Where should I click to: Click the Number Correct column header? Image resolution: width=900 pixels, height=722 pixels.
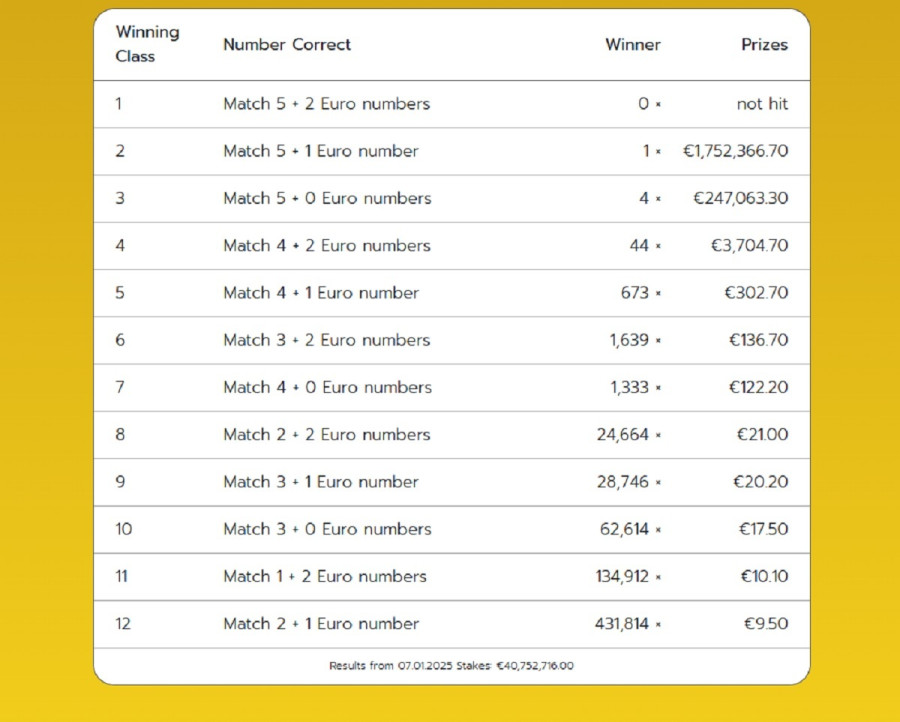tap(287, 44)
